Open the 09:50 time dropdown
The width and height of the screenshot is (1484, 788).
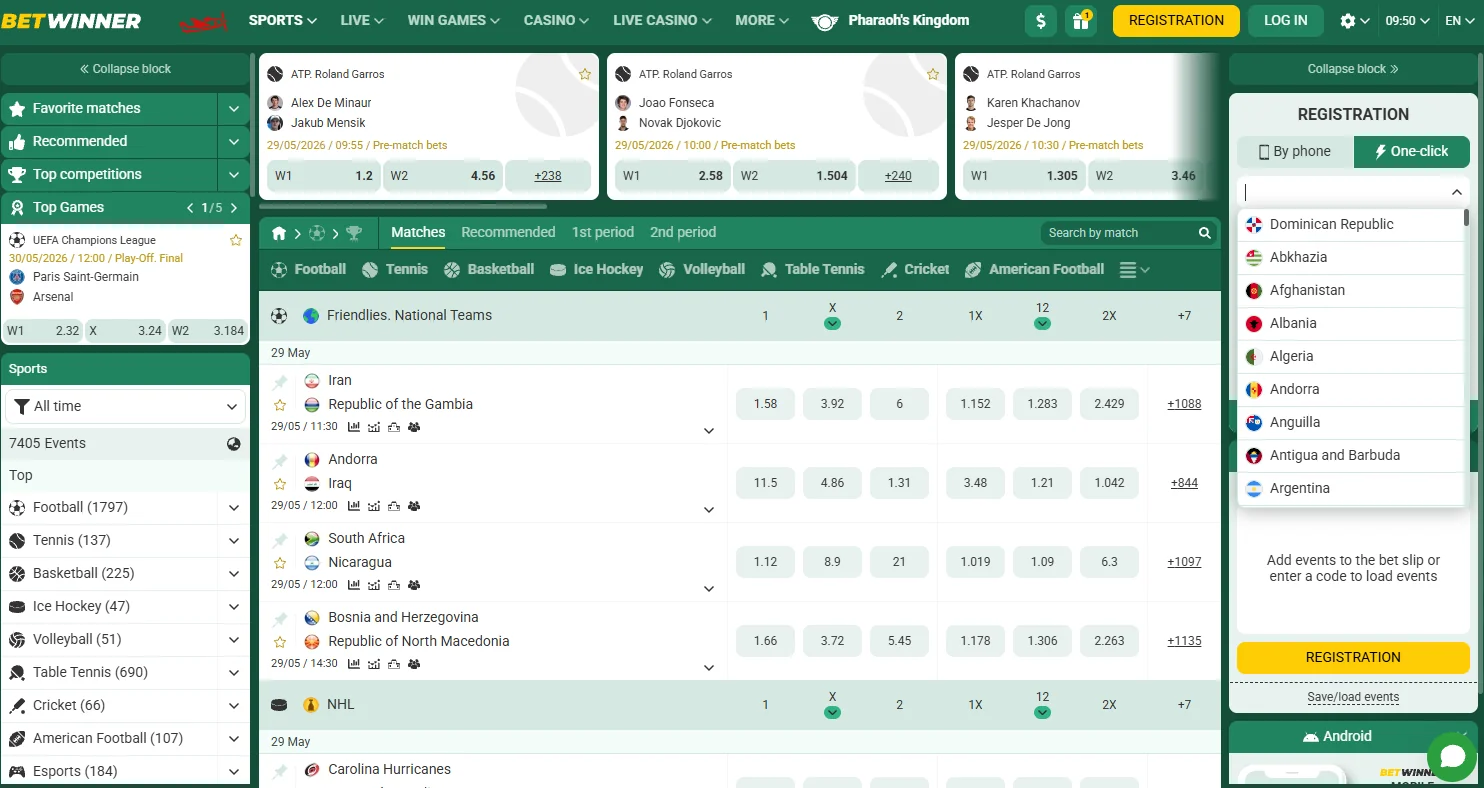point(1407,20)
